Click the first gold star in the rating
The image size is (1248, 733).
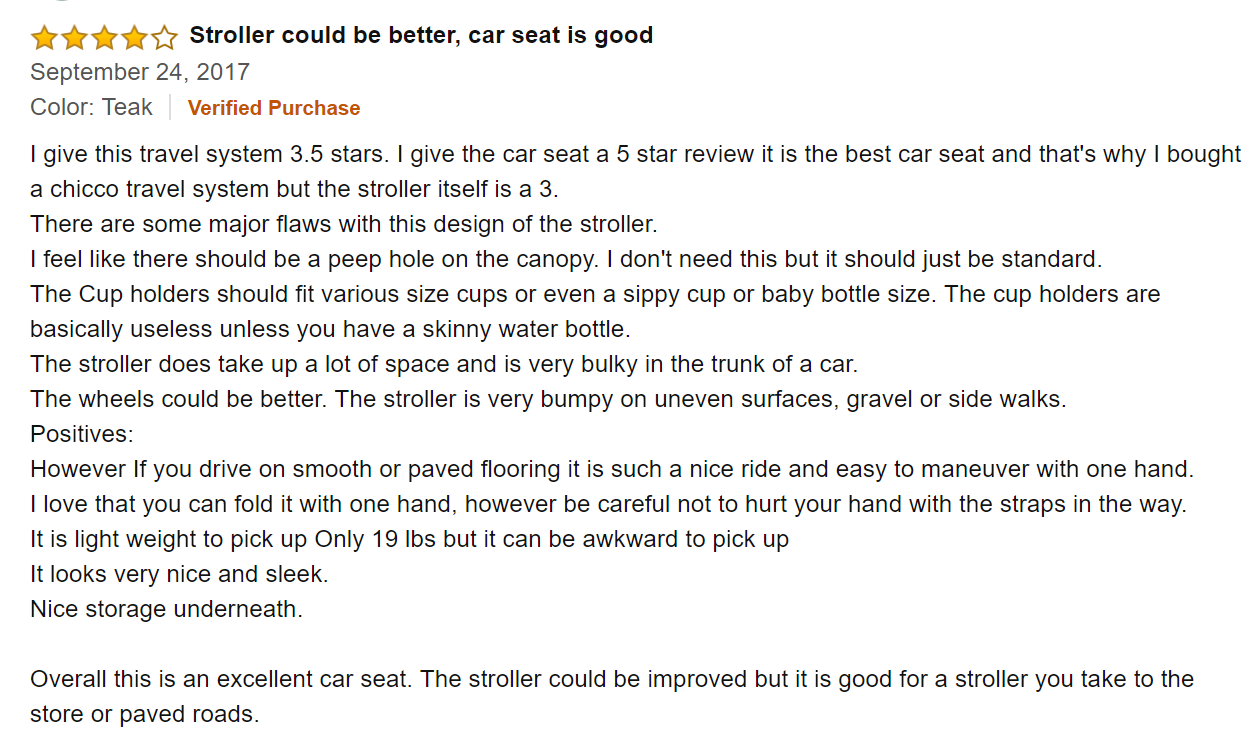(x=44, y=38)
